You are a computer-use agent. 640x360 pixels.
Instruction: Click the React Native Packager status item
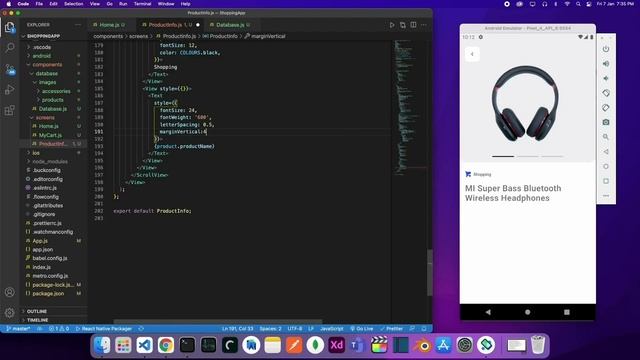[104, 329]
